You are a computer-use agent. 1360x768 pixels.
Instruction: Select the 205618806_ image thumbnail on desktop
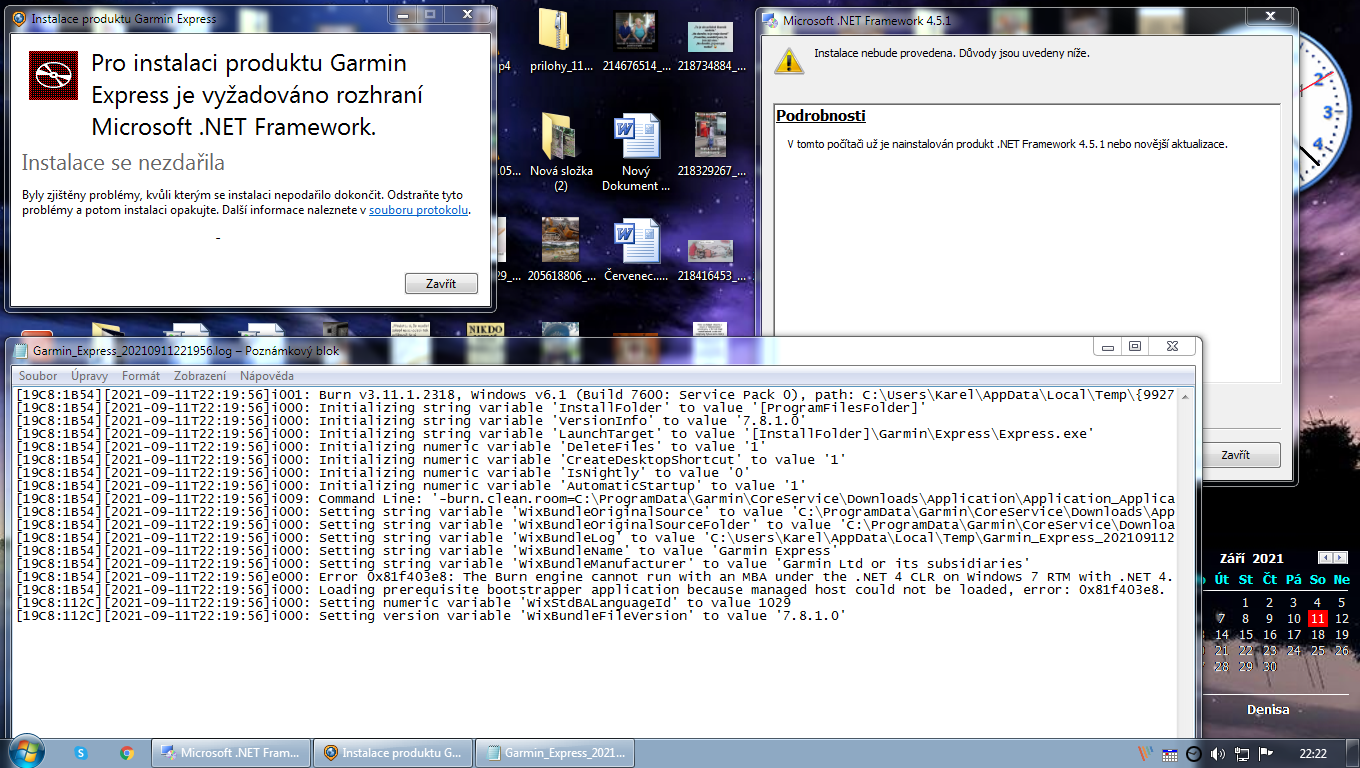click(561, 250)
